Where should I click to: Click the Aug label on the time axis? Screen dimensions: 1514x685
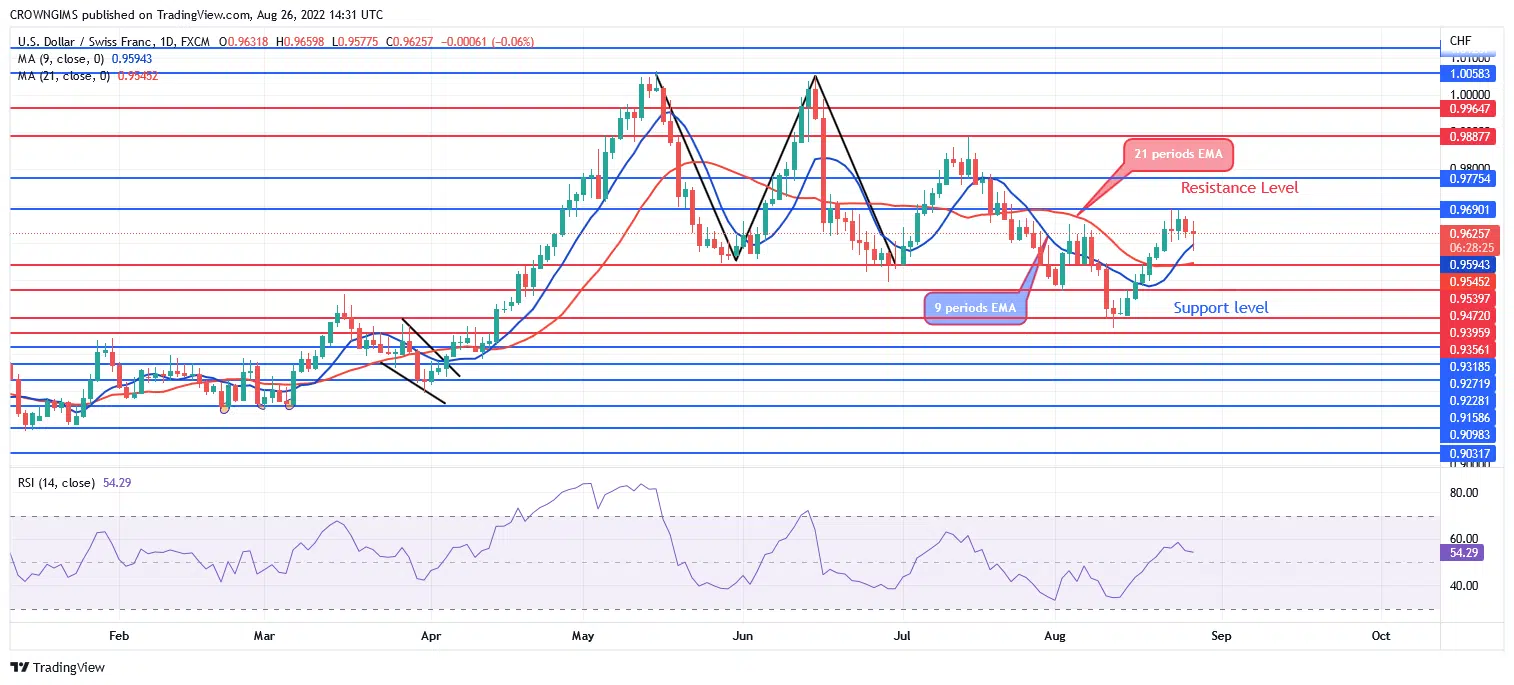click(1054, 635)
